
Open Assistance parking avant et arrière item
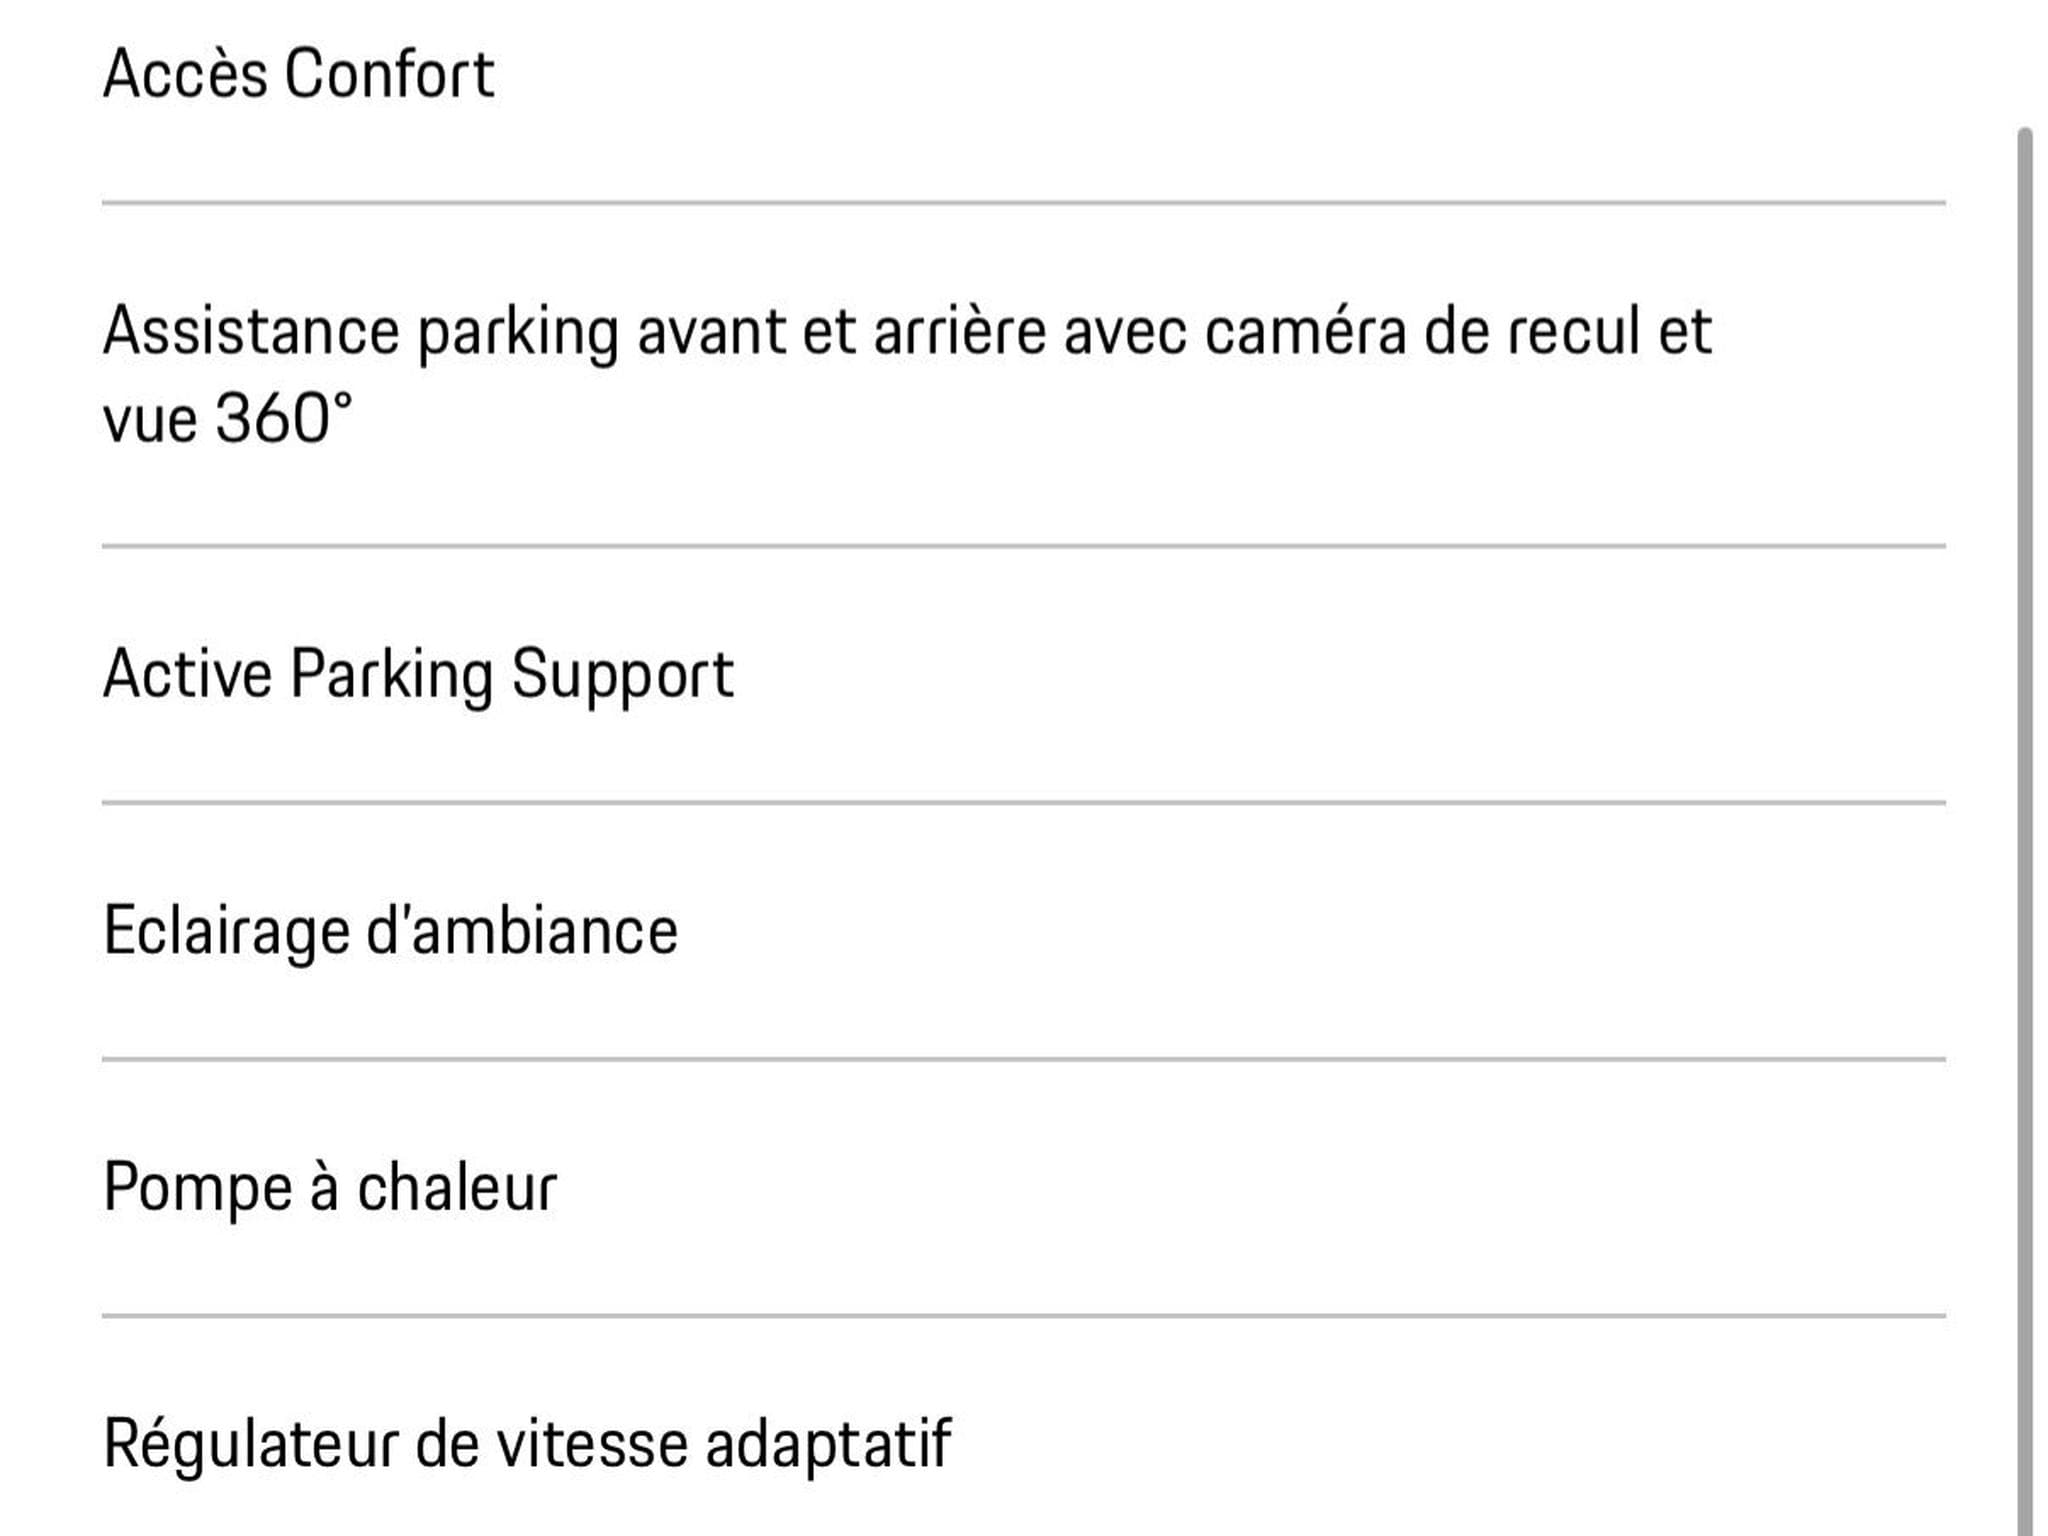coord(1023,375)
